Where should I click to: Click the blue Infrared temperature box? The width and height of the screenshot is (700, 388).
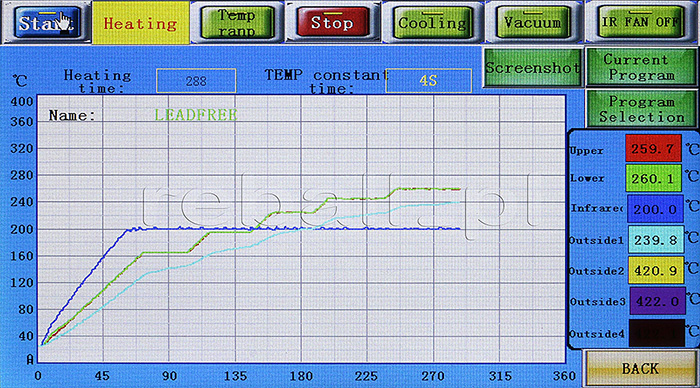[x=655, y=209]
